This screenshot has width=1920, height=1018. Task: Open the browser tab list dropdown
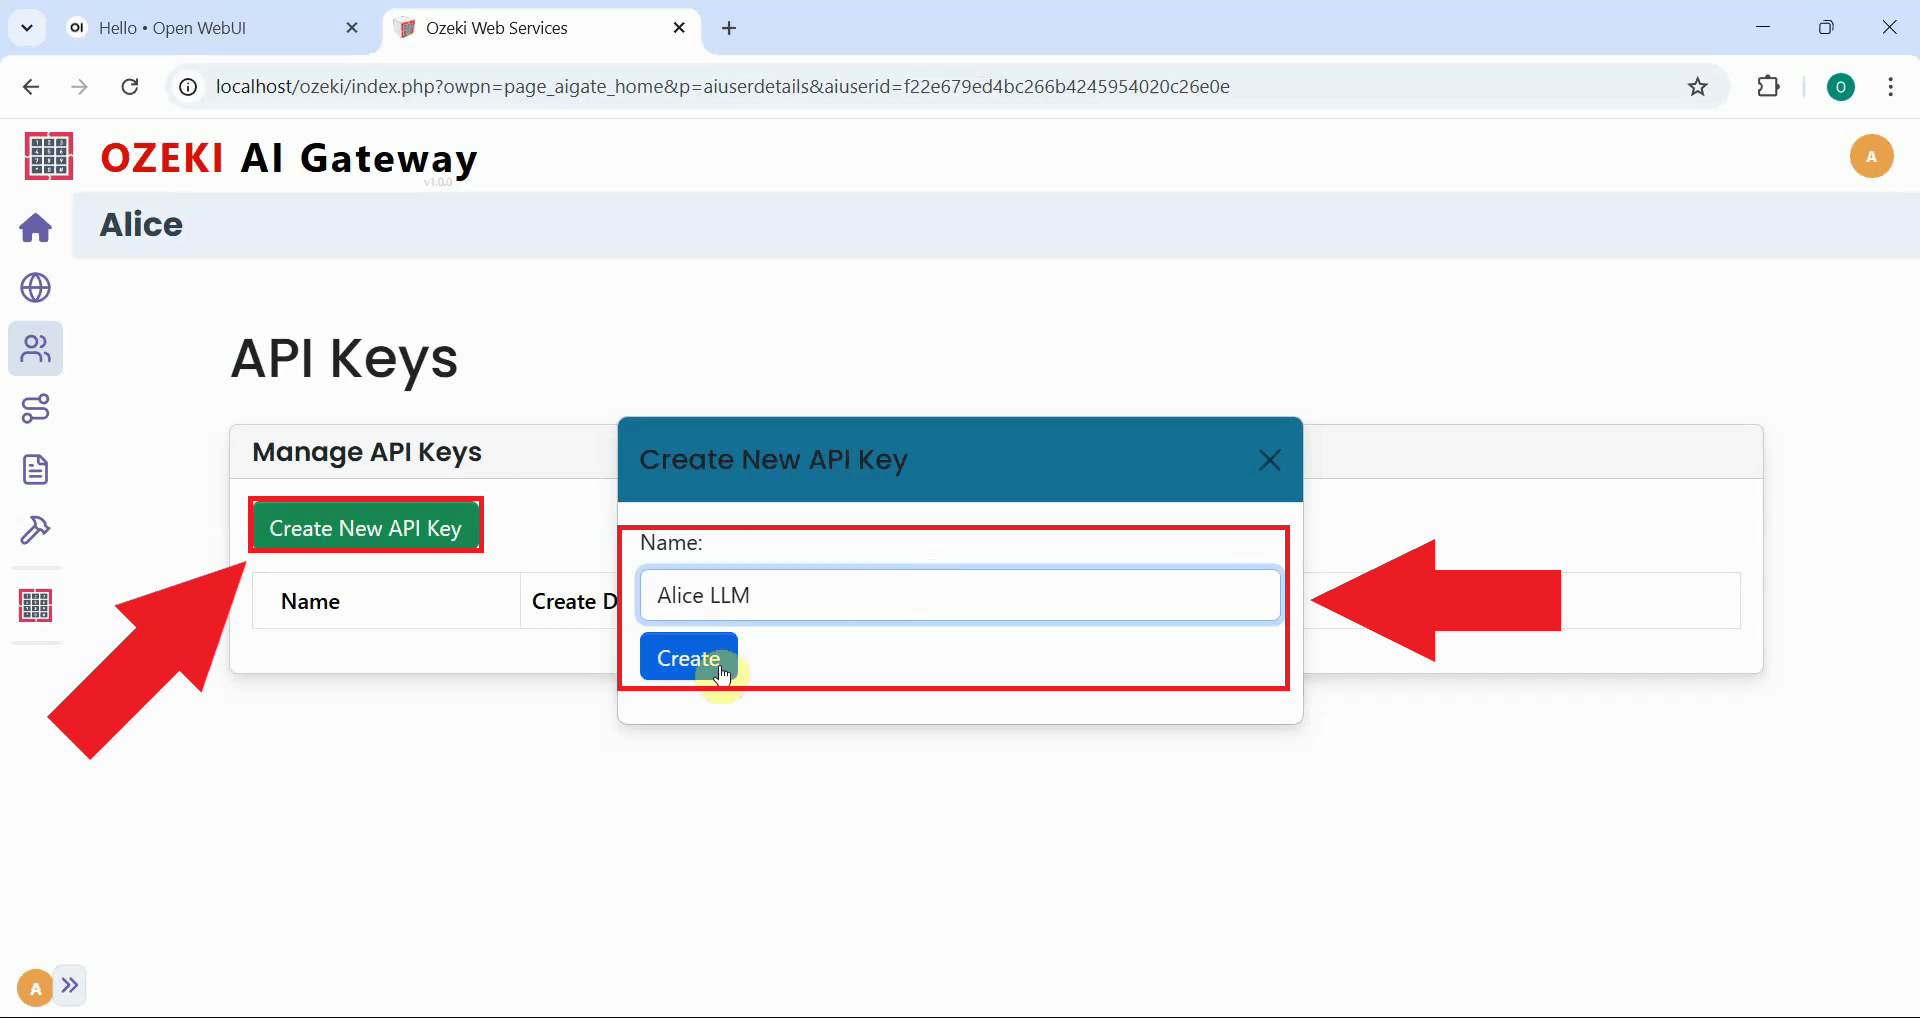27,27
